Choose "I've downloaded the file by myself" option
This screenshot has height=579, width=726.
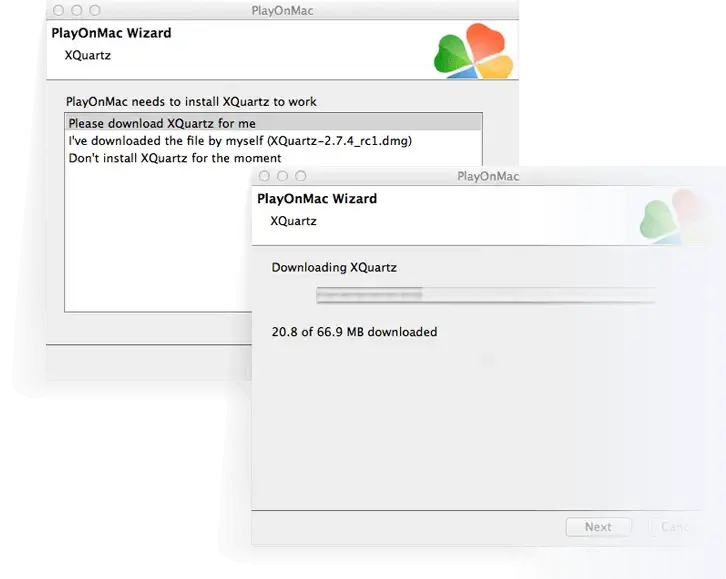pos(240,141)
